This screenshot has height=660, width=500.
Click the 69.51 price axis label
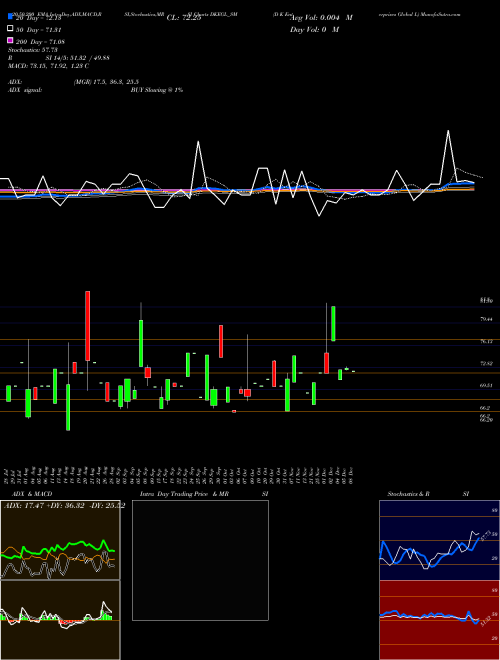(486, 385)
